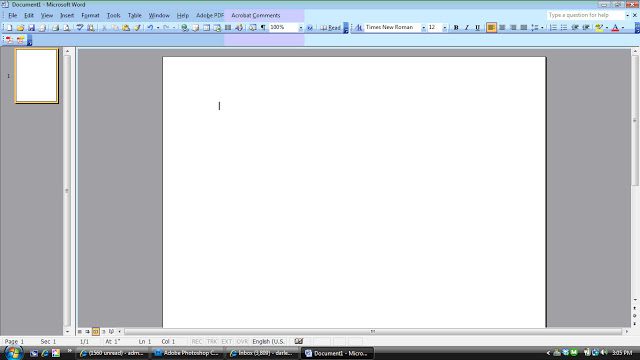This screenshot has width=640, height=360.
Task: Toggle italic formatting
Action: tap(467, 28)
